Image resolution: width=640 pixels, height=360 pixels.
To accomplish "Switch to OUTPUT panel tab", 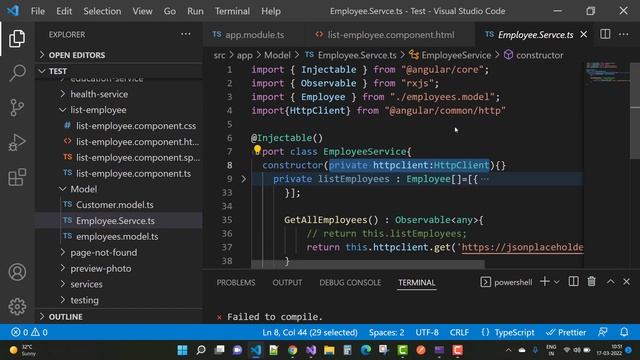I will coord(287,282).
